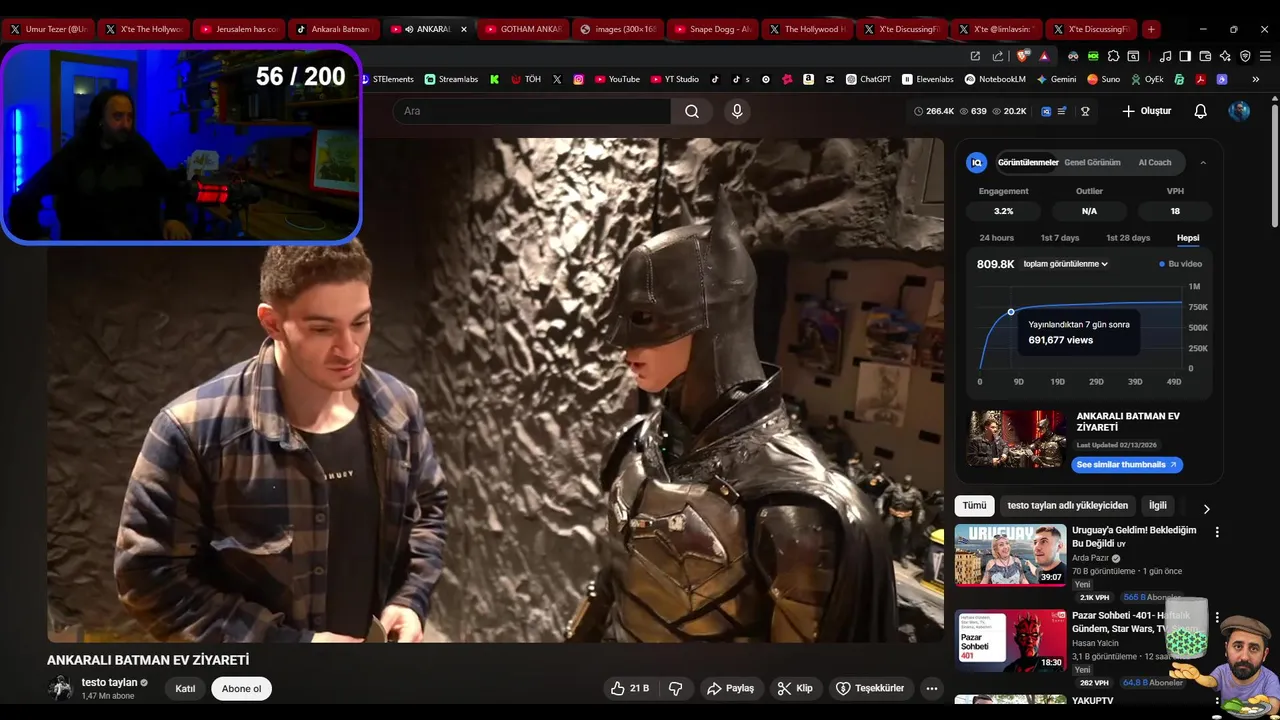Open testo taylan channel name link
This screenshot has width=1280, height=720.
pyautogui.click(x=109, y=682)
